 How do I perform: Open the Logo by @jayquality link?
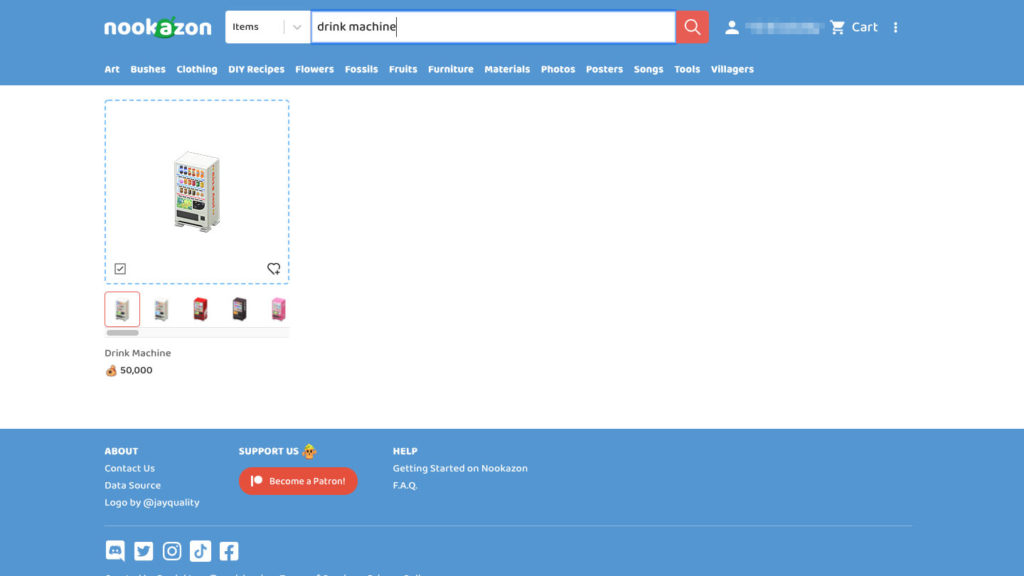click(x=152, y=502)
